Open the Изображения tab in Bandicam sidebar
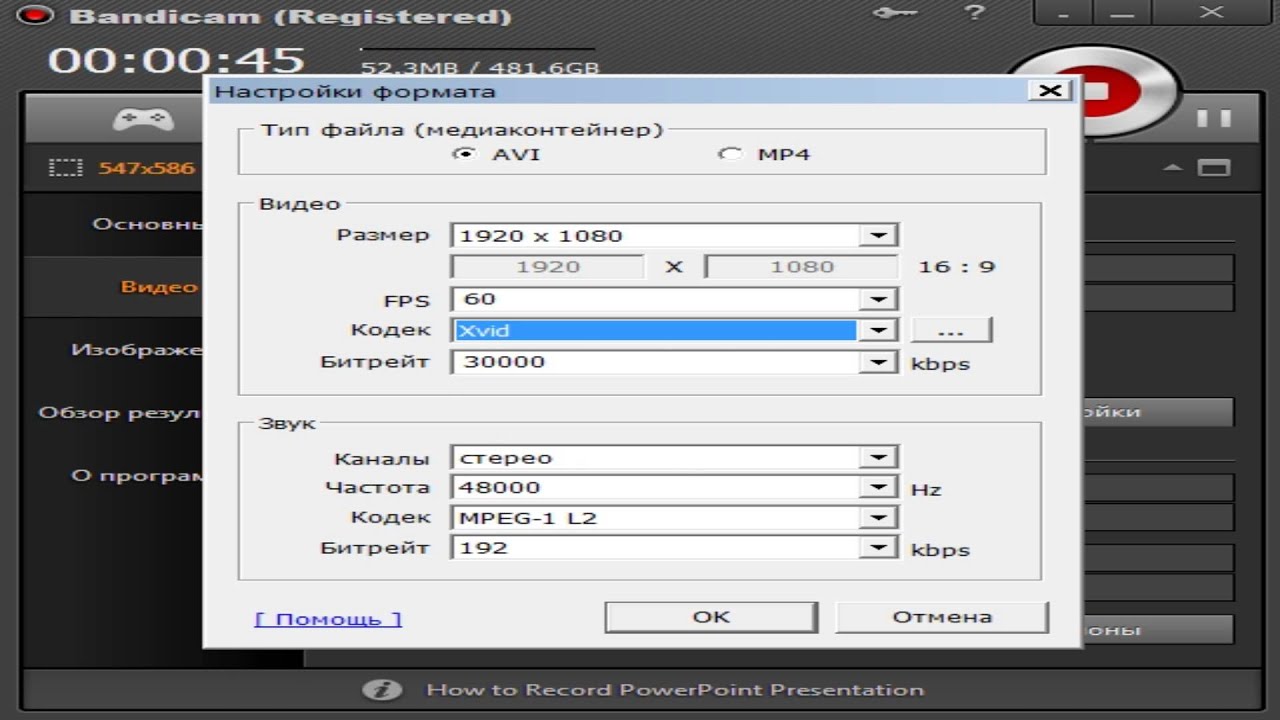Image resolution: width=1280 pixels, height=720 pixels. (112, 350)
